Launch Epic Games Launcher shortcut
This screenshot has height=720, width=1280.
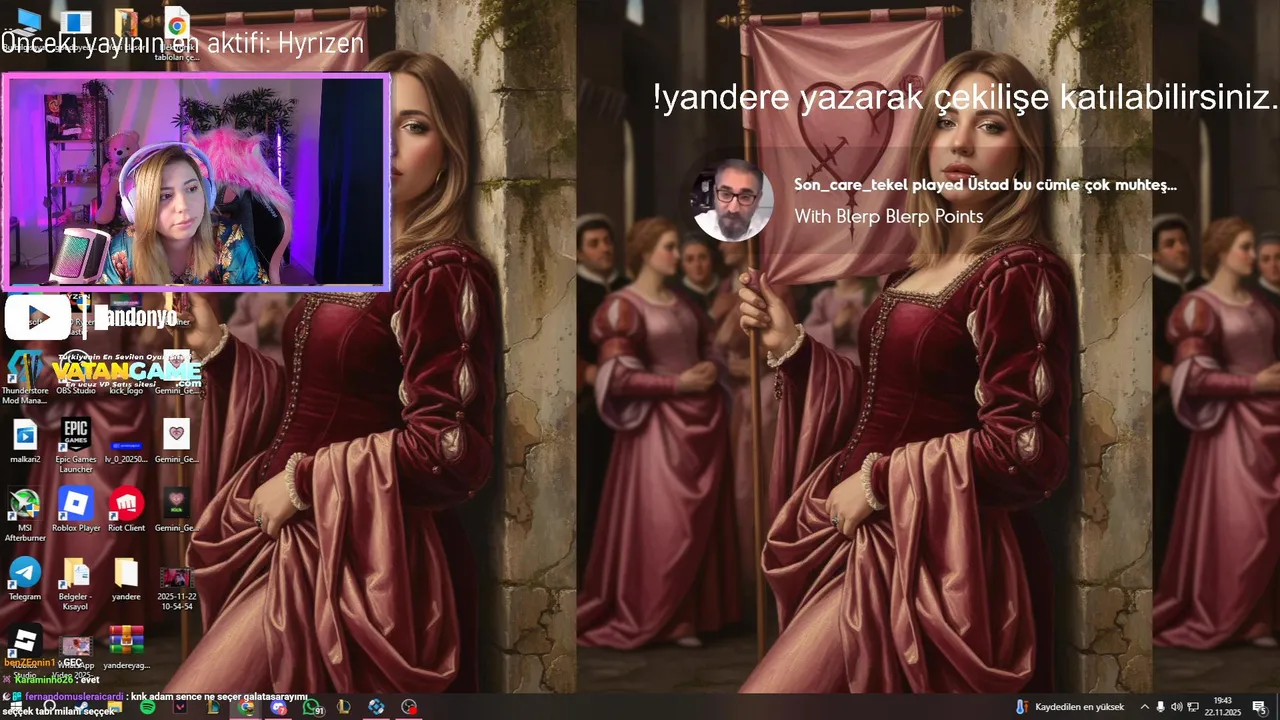click(x=76, y=445)
